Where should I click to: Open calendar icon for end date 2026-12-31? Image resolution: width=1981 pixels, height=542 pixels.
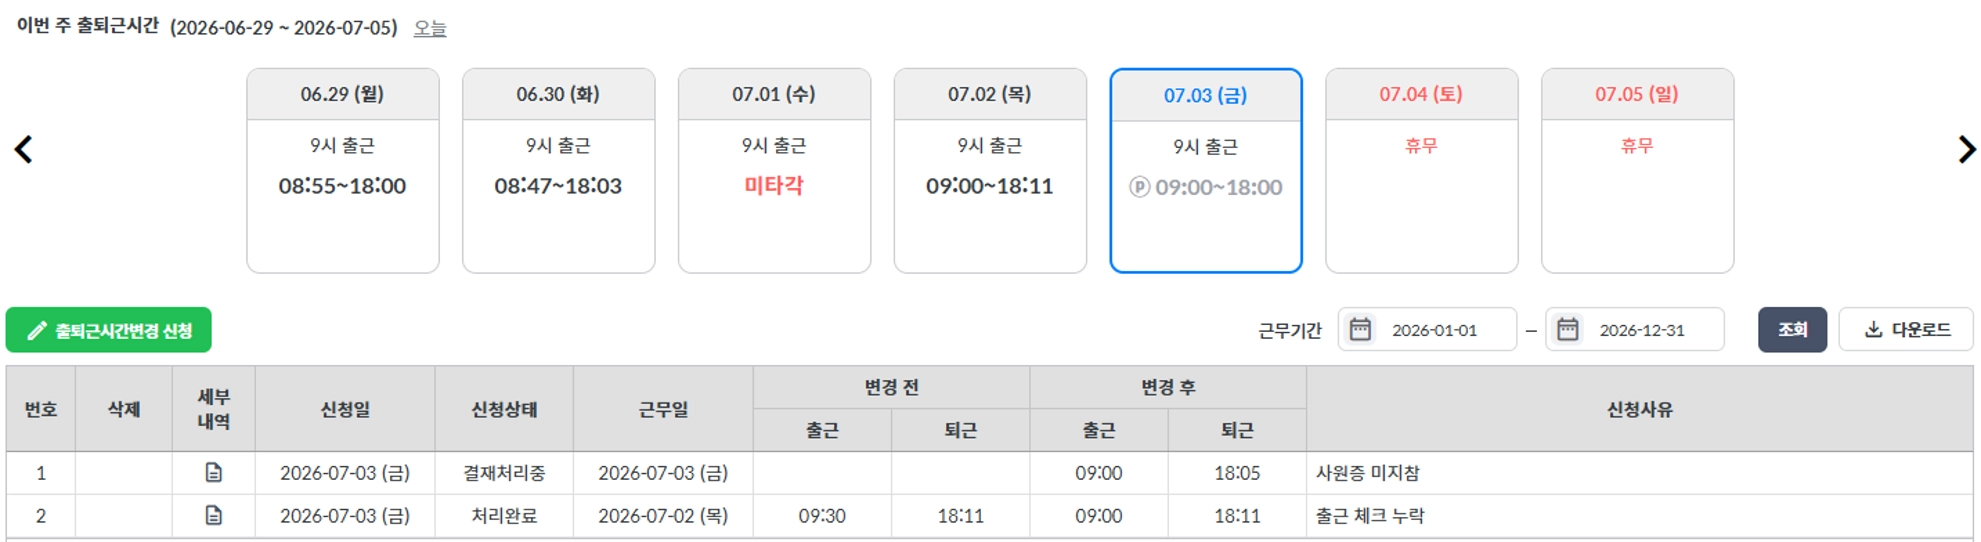pyautogui.click(x=1567, y=329)
